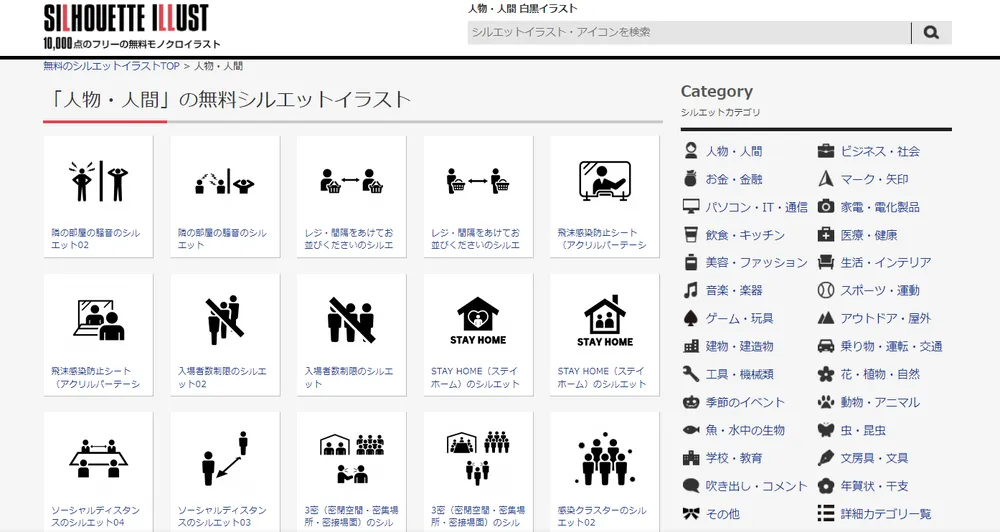Viewport: 1000px width, 532px height.
Task: Open the 感染クラスターのシルエット02 thumbnail
Action: click(x=605, y=472)
